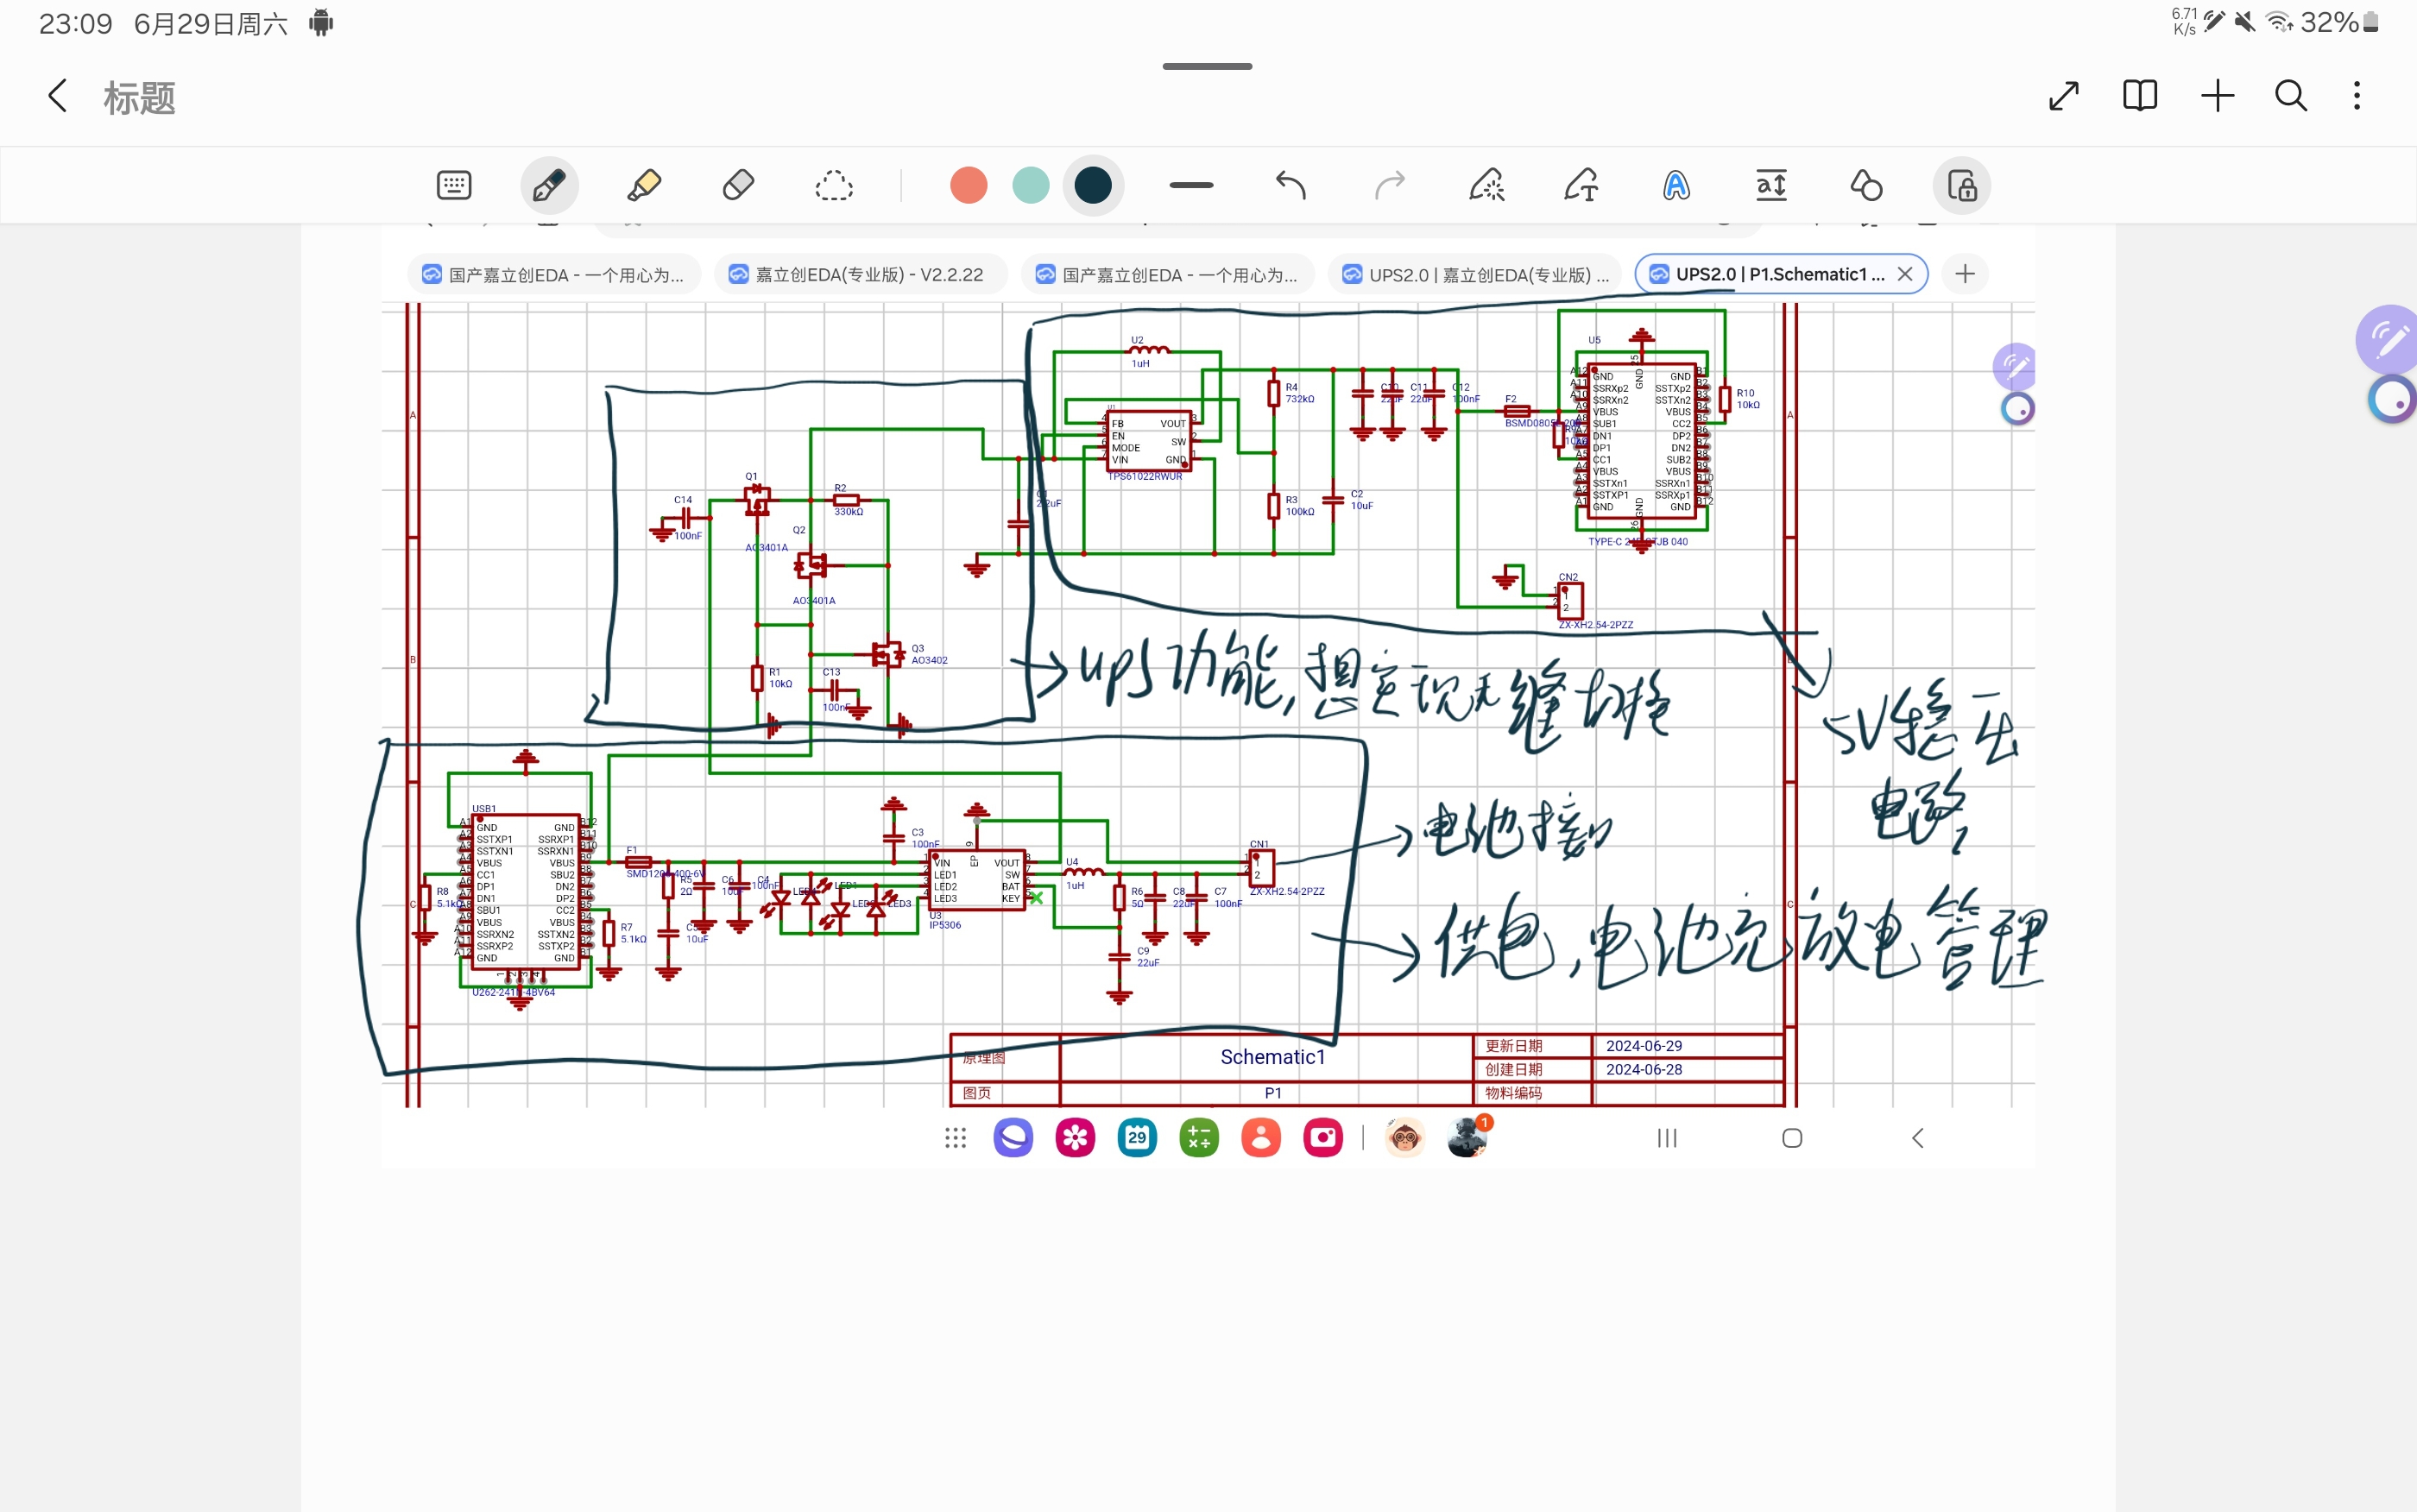Toggle reading mode with book icon
Image resolution: width=2417 pixels, height=1512 pixels.
2139,96
